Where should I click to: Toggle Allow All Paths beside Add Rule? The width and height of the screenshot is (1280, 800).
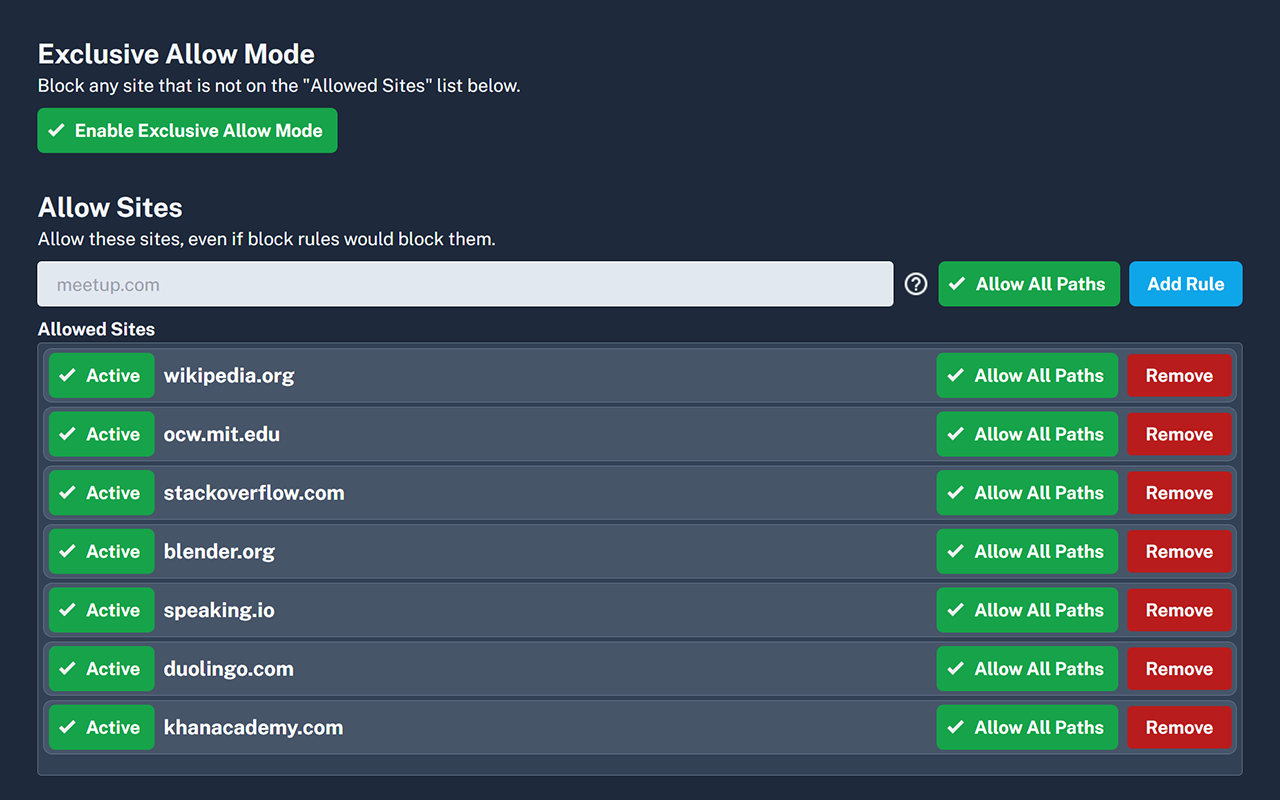point(1029,284)
